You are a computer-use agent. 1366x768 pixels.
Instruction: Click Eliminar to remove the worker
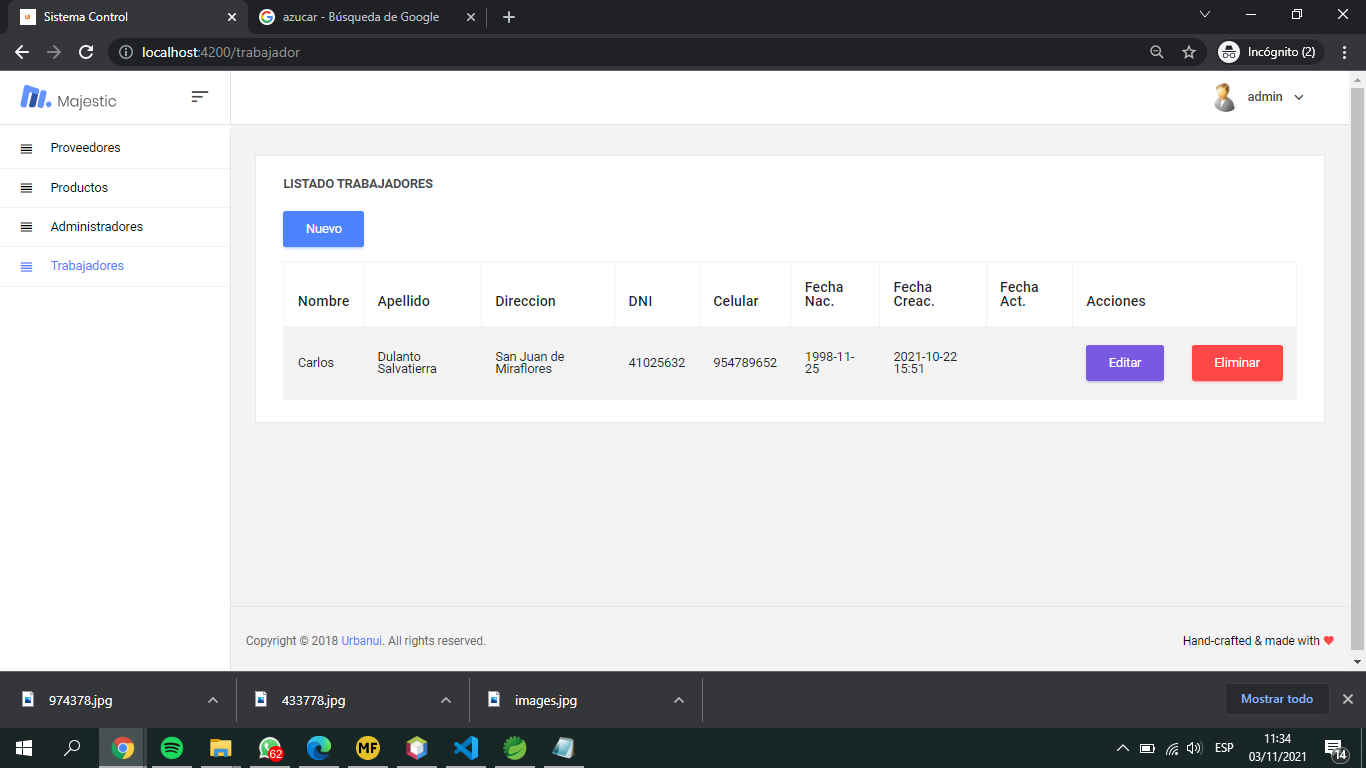[1237, 363]
